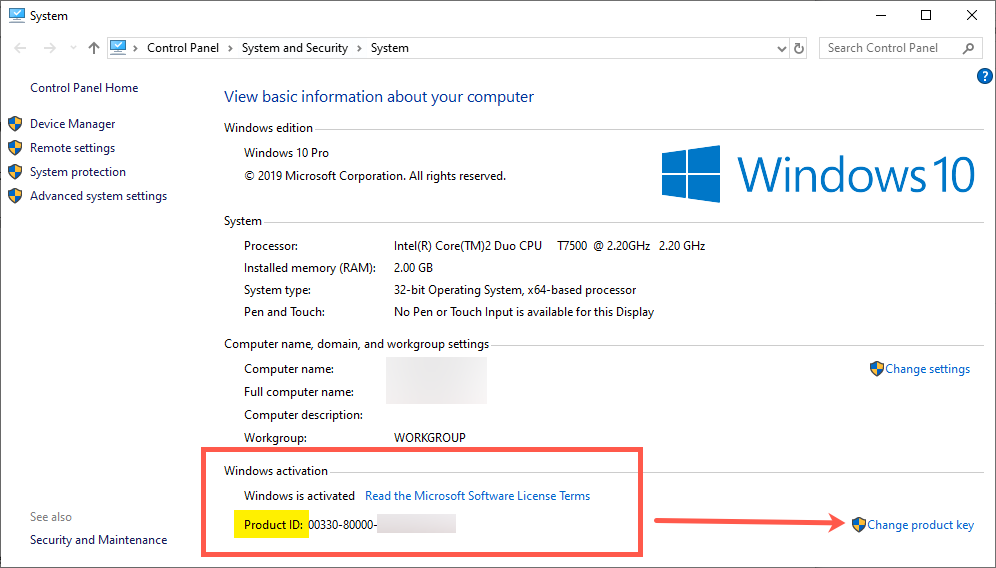
Task: Click Change product key
Action: (x=920, y=525)
